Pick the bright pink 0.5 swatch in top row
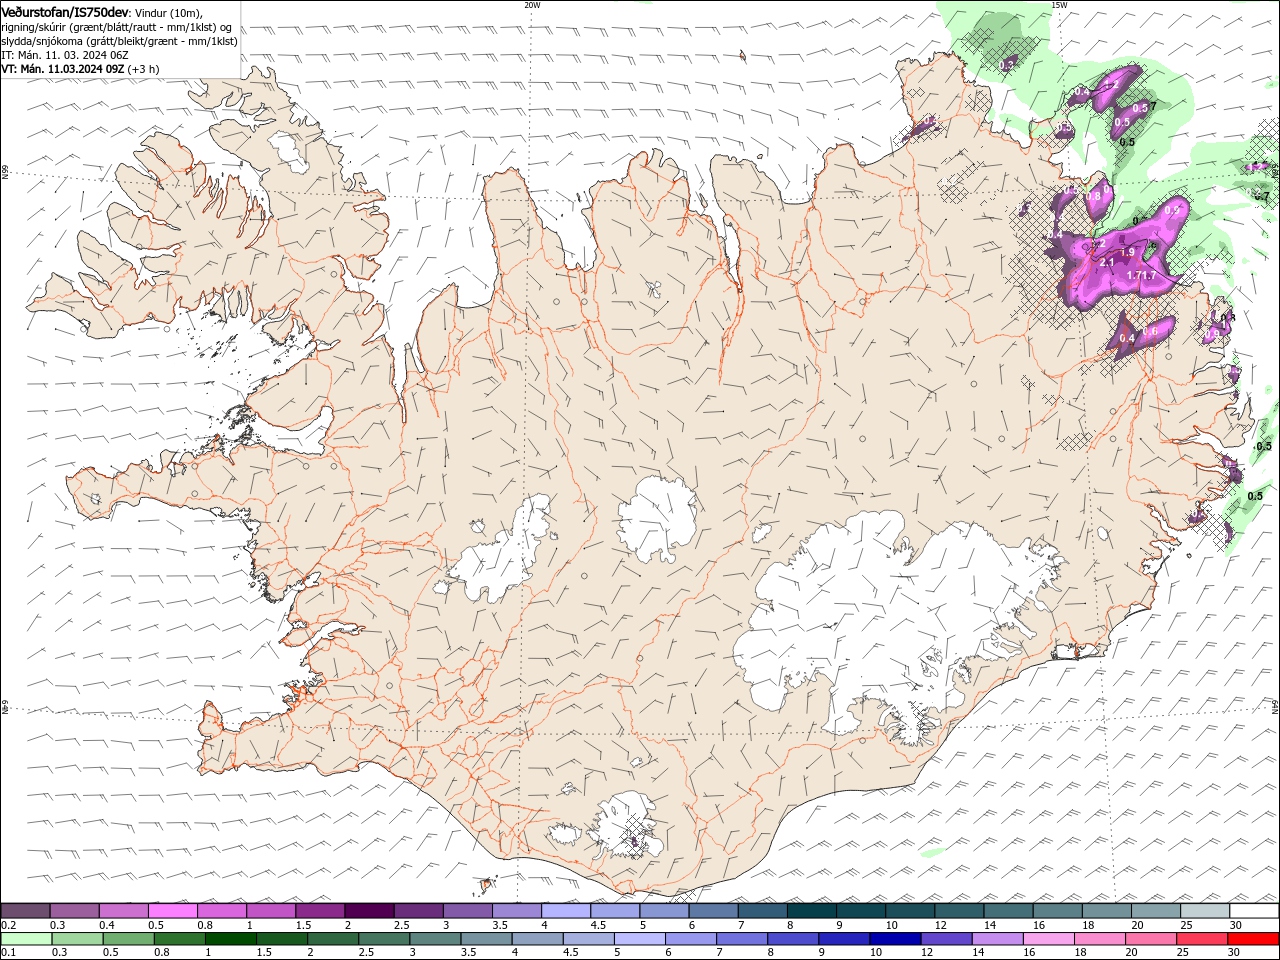The image size is (1280, 960). coord(172,911)
